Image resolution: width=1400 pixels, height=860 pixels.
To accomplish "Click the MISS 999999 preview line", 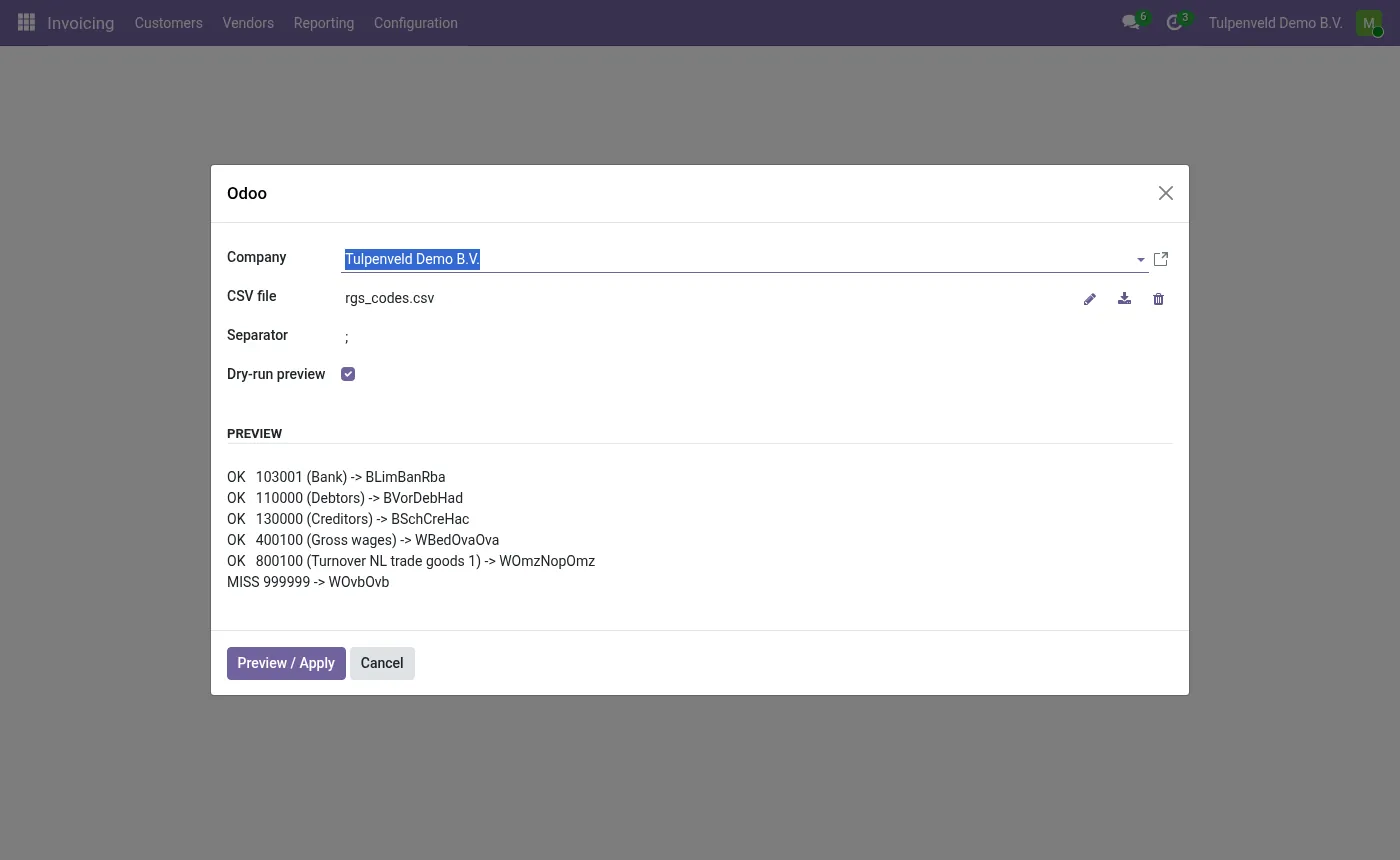I will click(308, 582).
